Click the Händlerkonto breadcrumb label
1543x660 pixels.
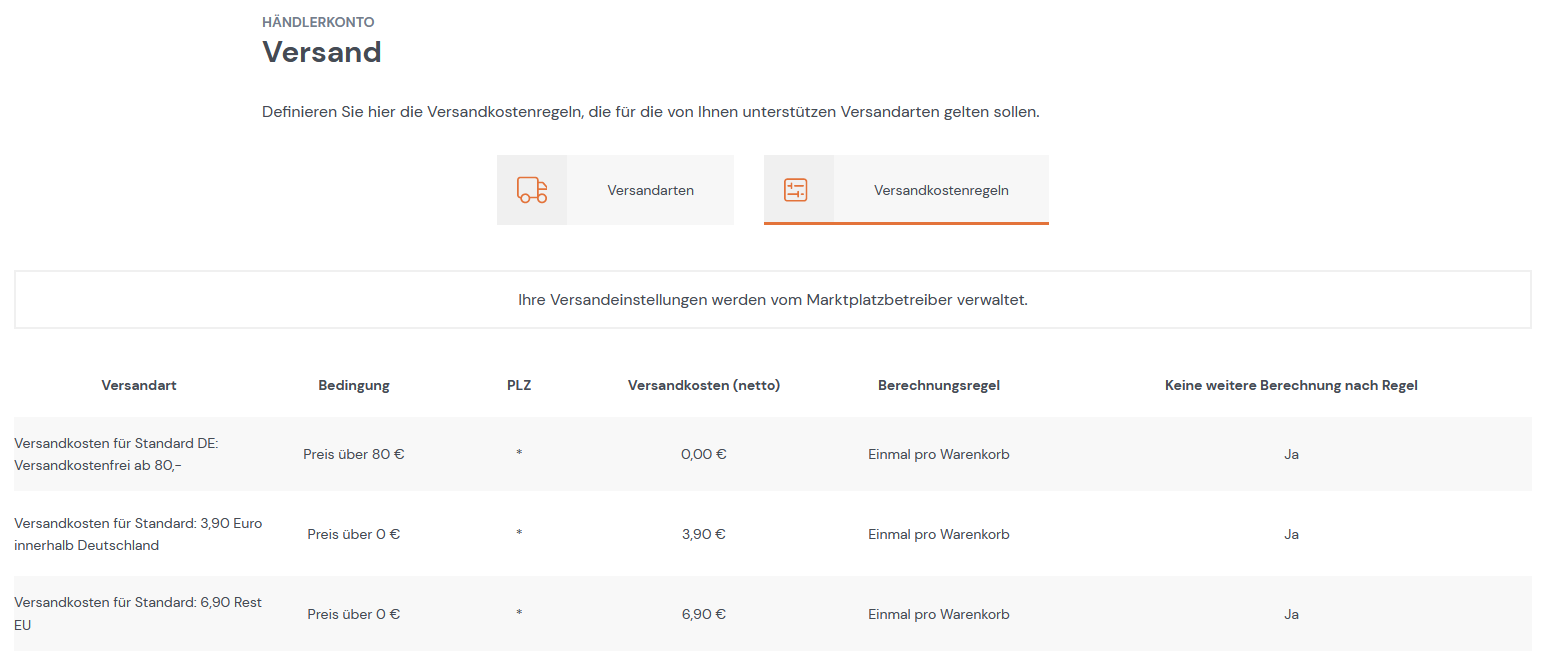[318, 22]
